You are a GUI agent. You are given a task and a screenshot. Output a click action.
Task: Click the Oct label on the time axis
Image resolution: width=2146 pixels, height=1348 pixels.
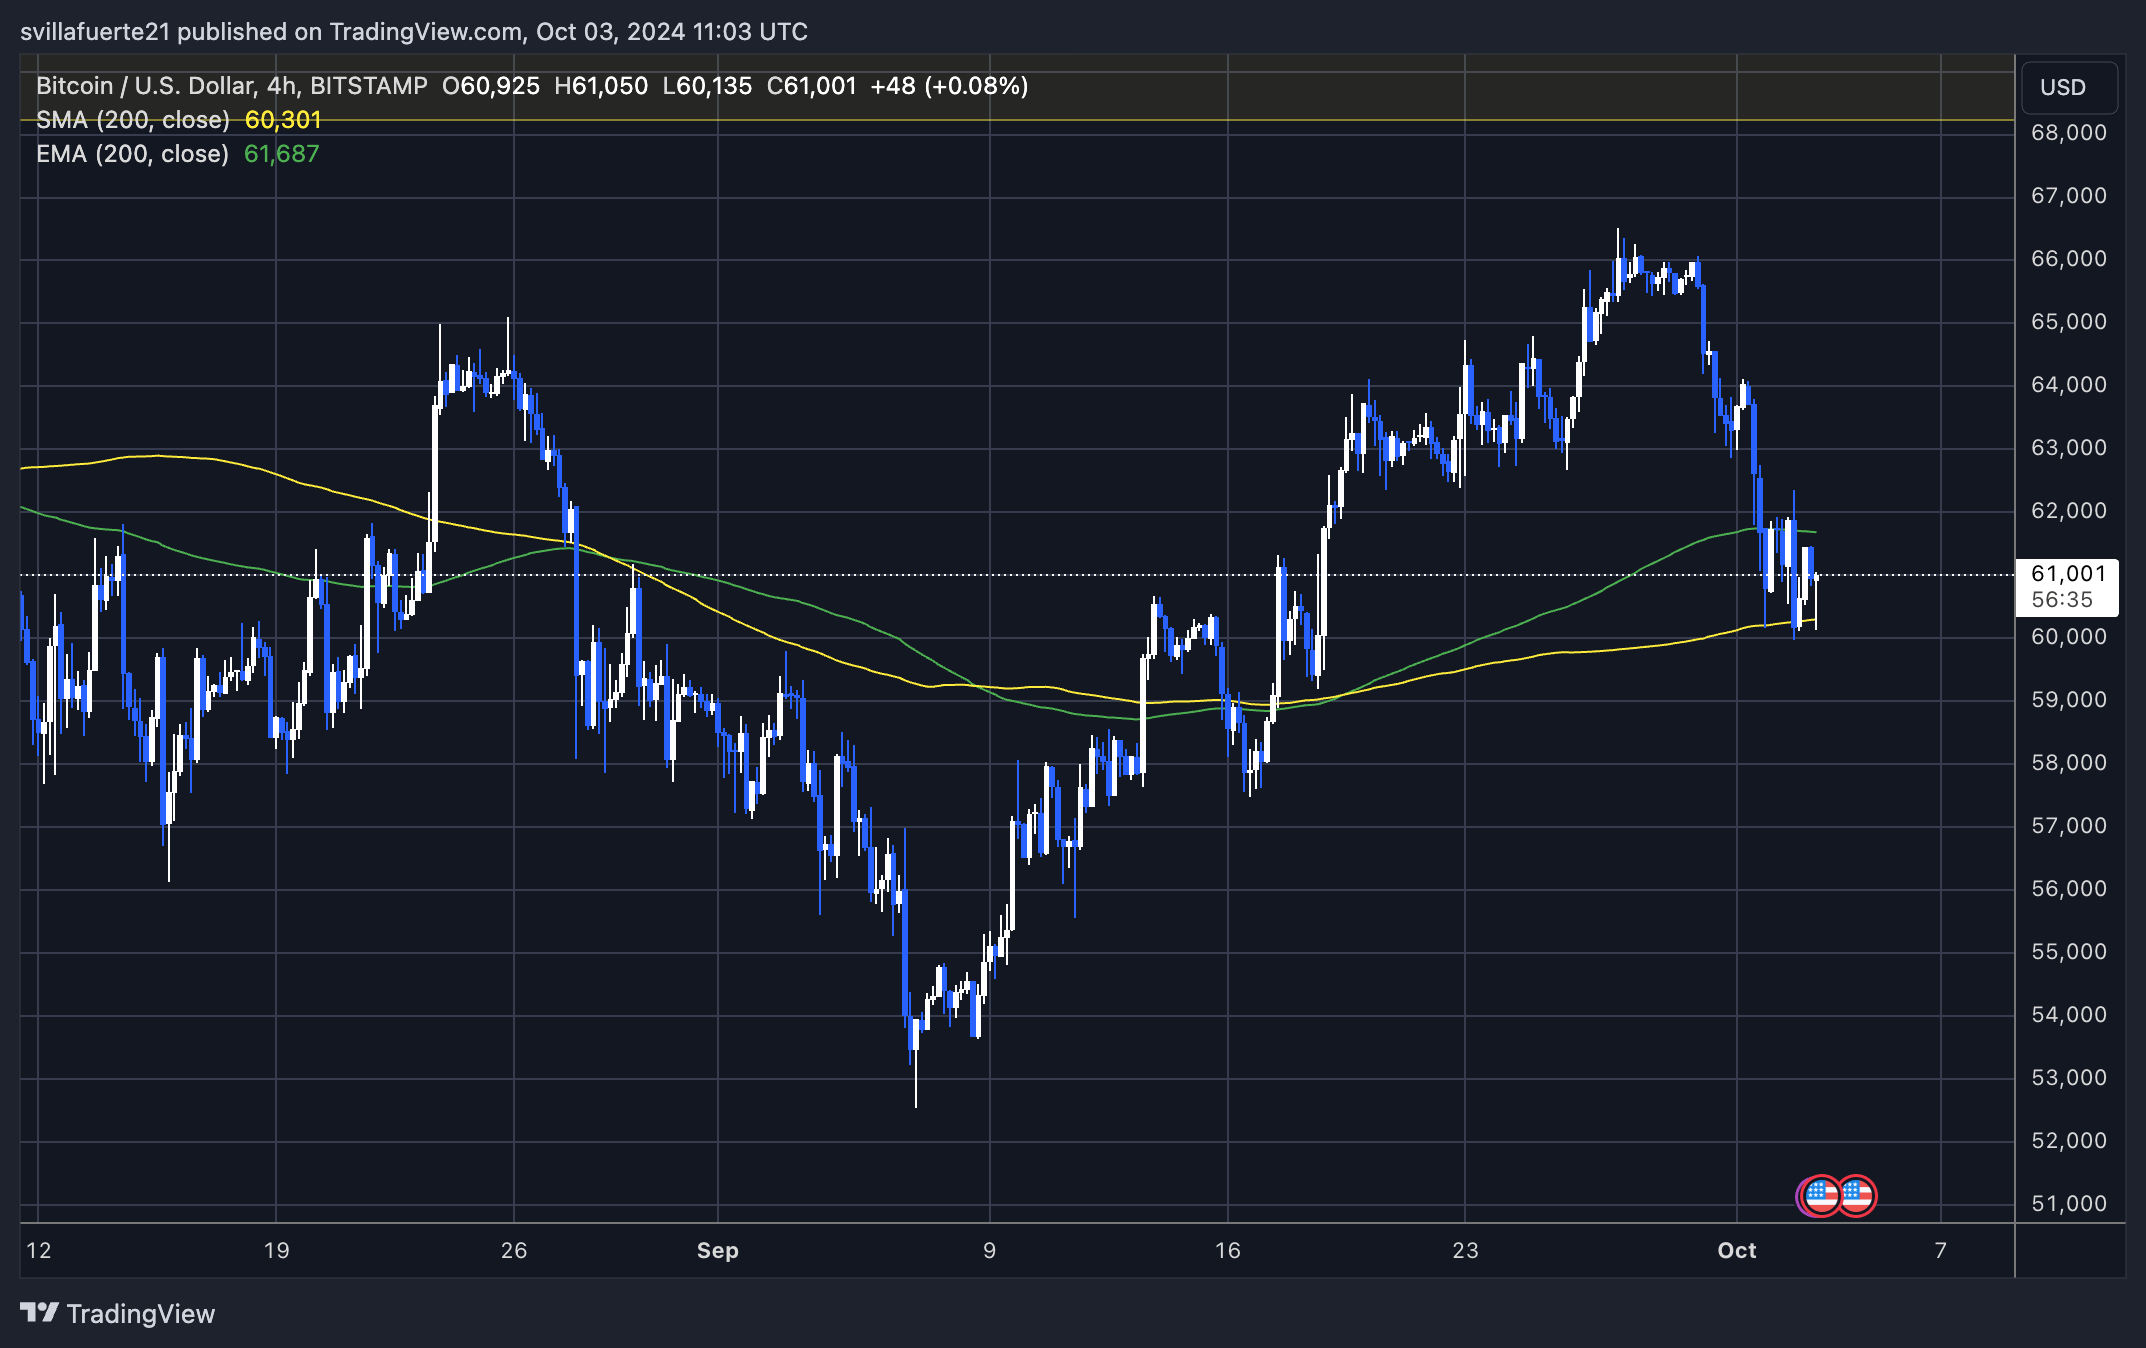[1738, 1250]
